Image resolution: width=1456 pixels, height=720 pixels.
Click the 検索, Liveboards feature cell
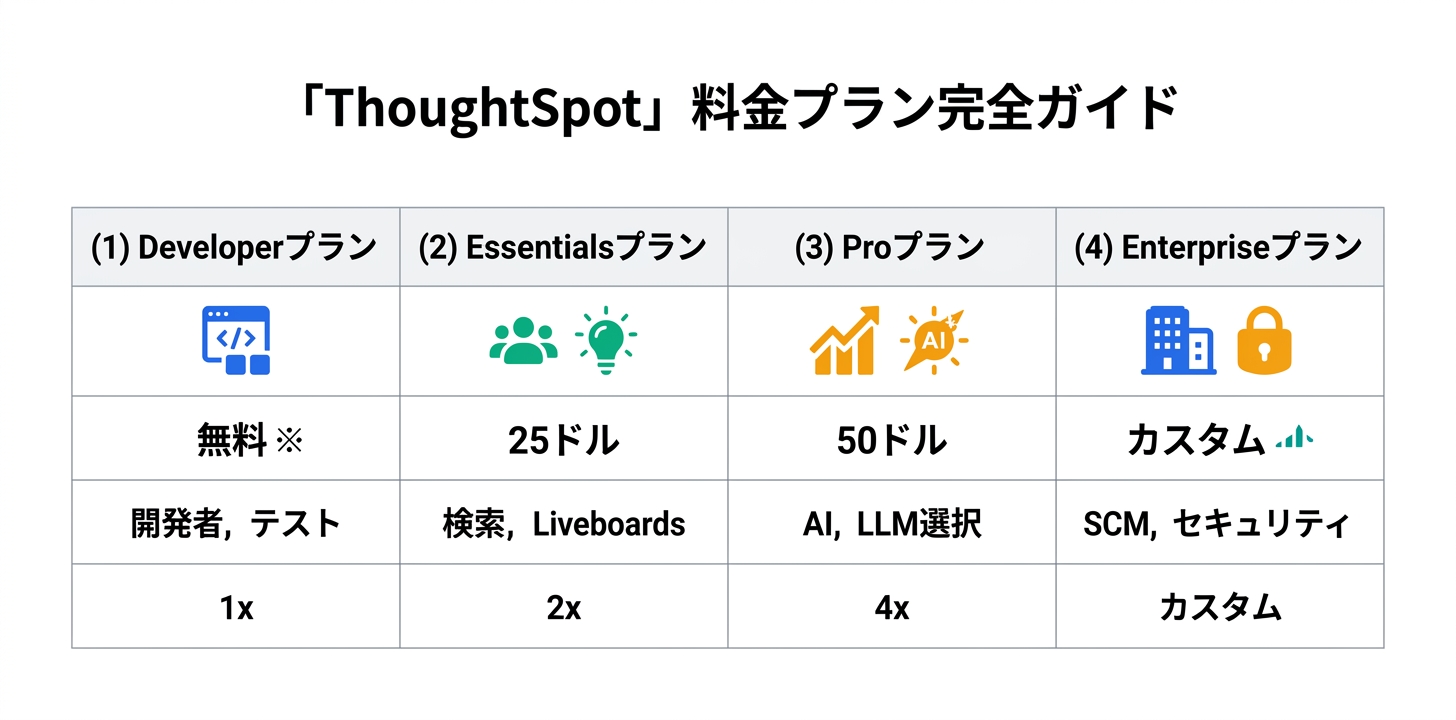[563, 524]
